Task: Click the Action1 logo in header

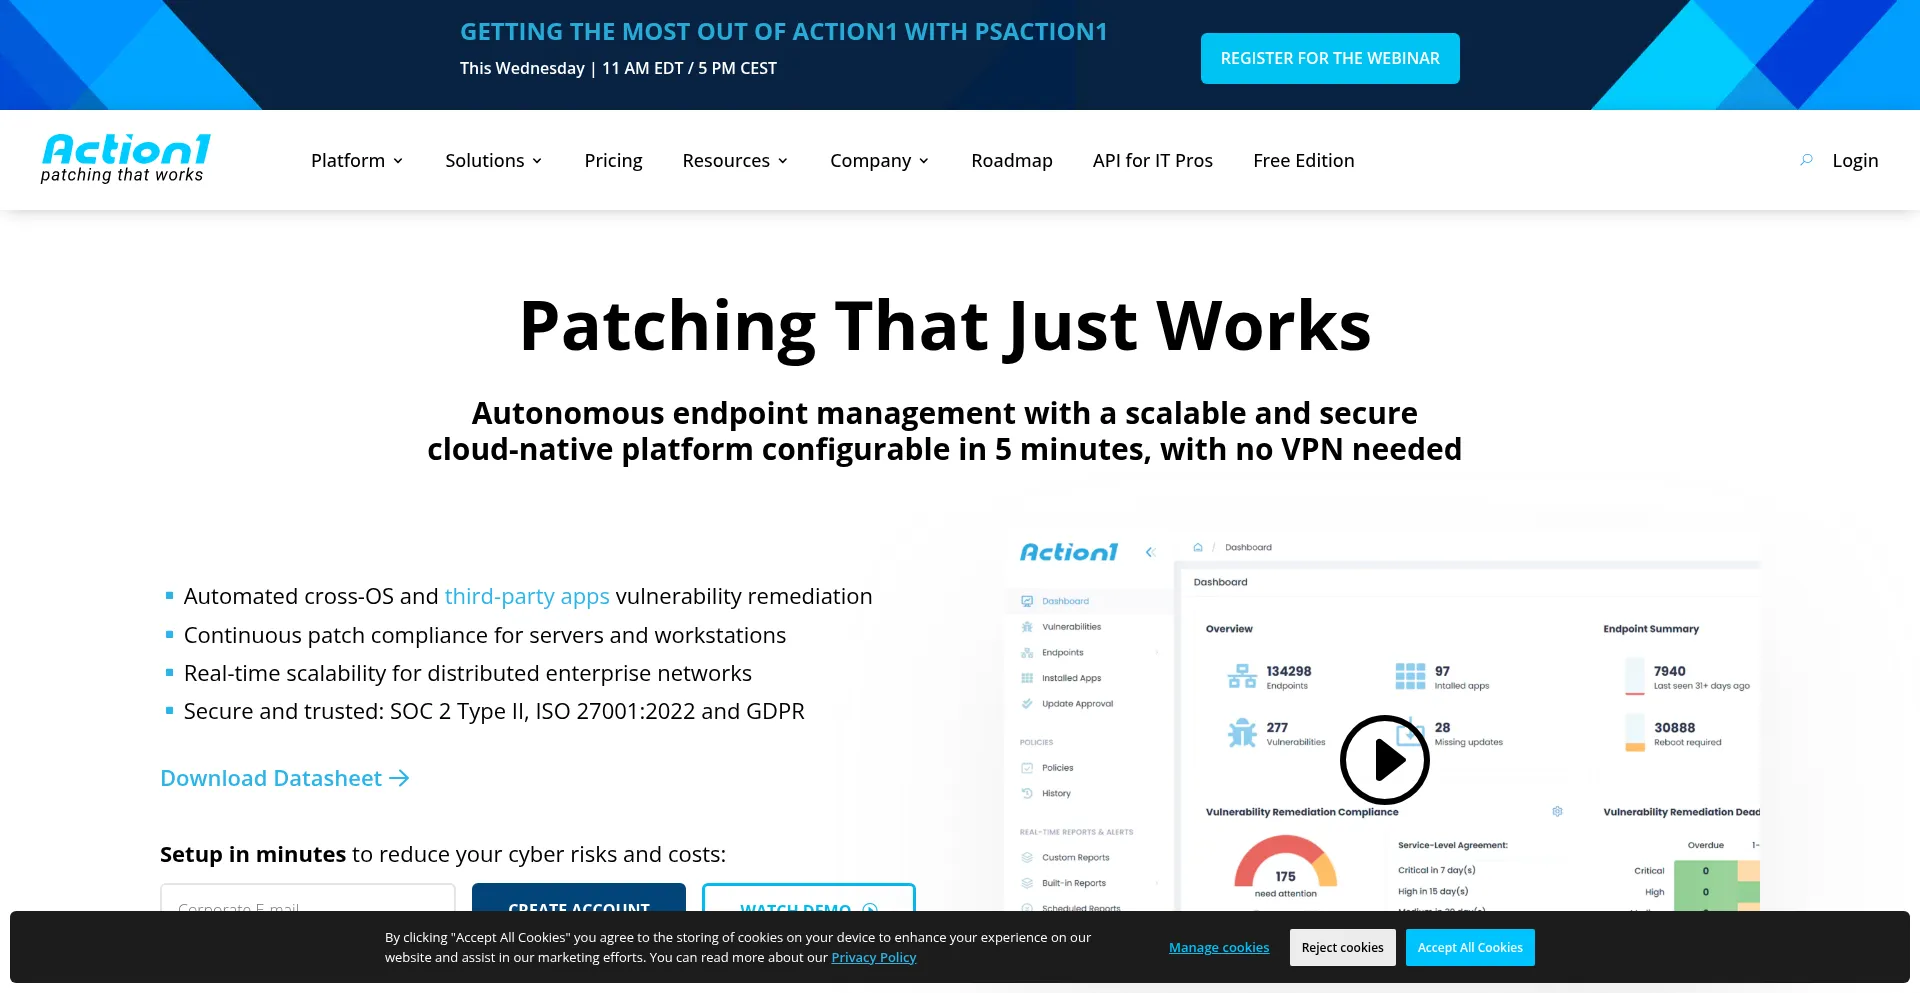Action: click(126, 159)
